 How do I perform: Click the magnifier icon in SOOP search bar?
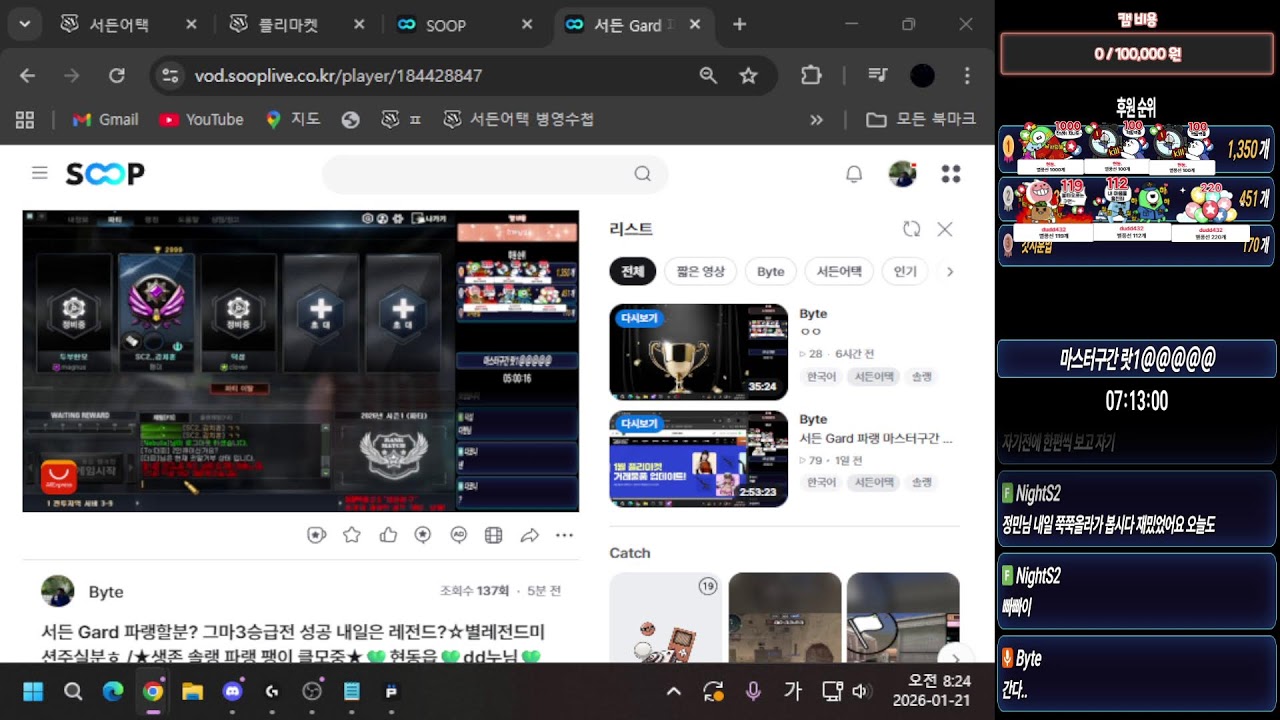pyautogui.click(x=642, y=174)
